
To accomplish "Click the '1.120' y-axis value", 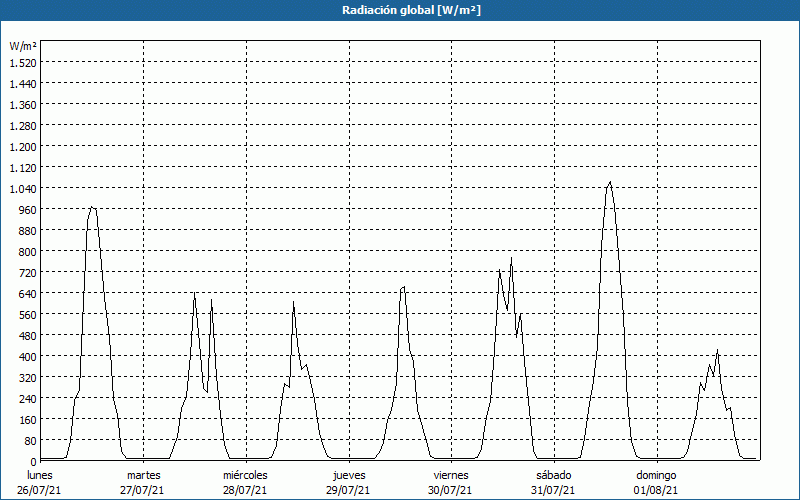I will (x=23, y=168).
